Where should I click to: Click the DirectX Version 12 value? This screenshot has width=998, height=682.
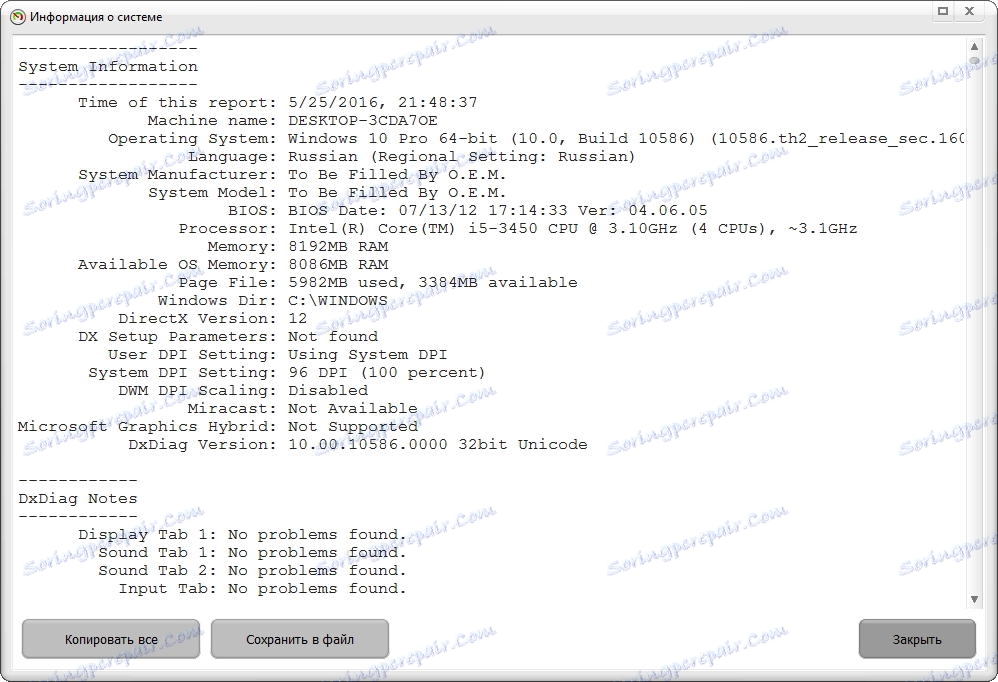(x=297, y=319)
